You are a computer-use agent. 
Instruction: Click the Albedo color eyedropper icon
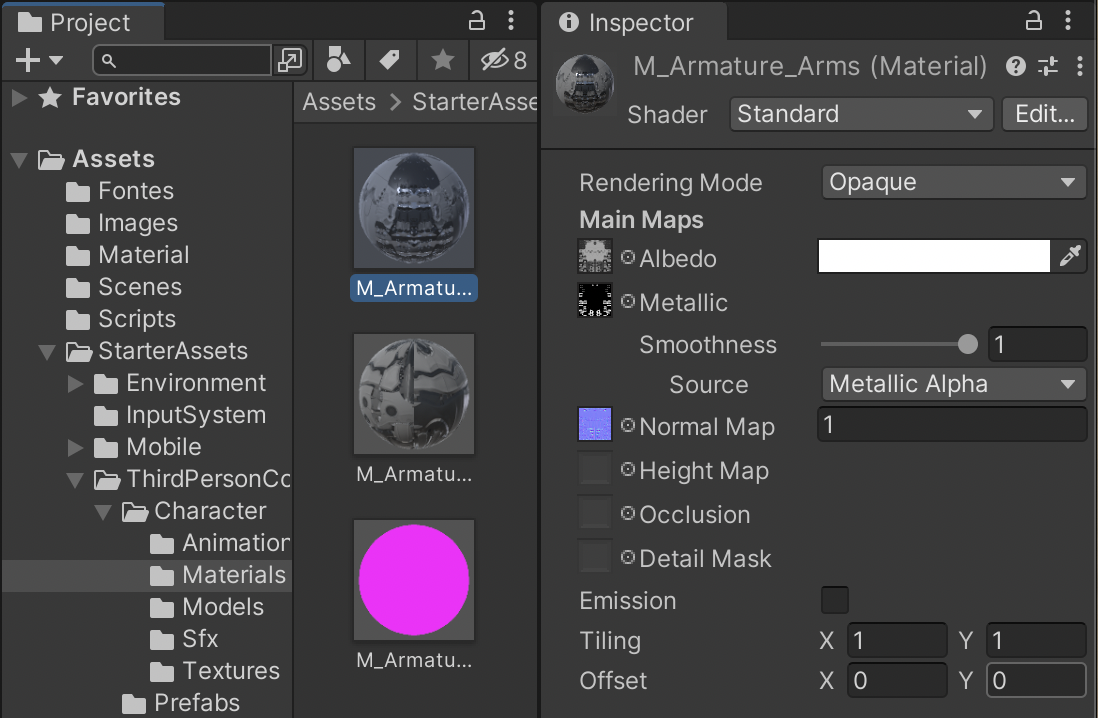point(1069,258)
